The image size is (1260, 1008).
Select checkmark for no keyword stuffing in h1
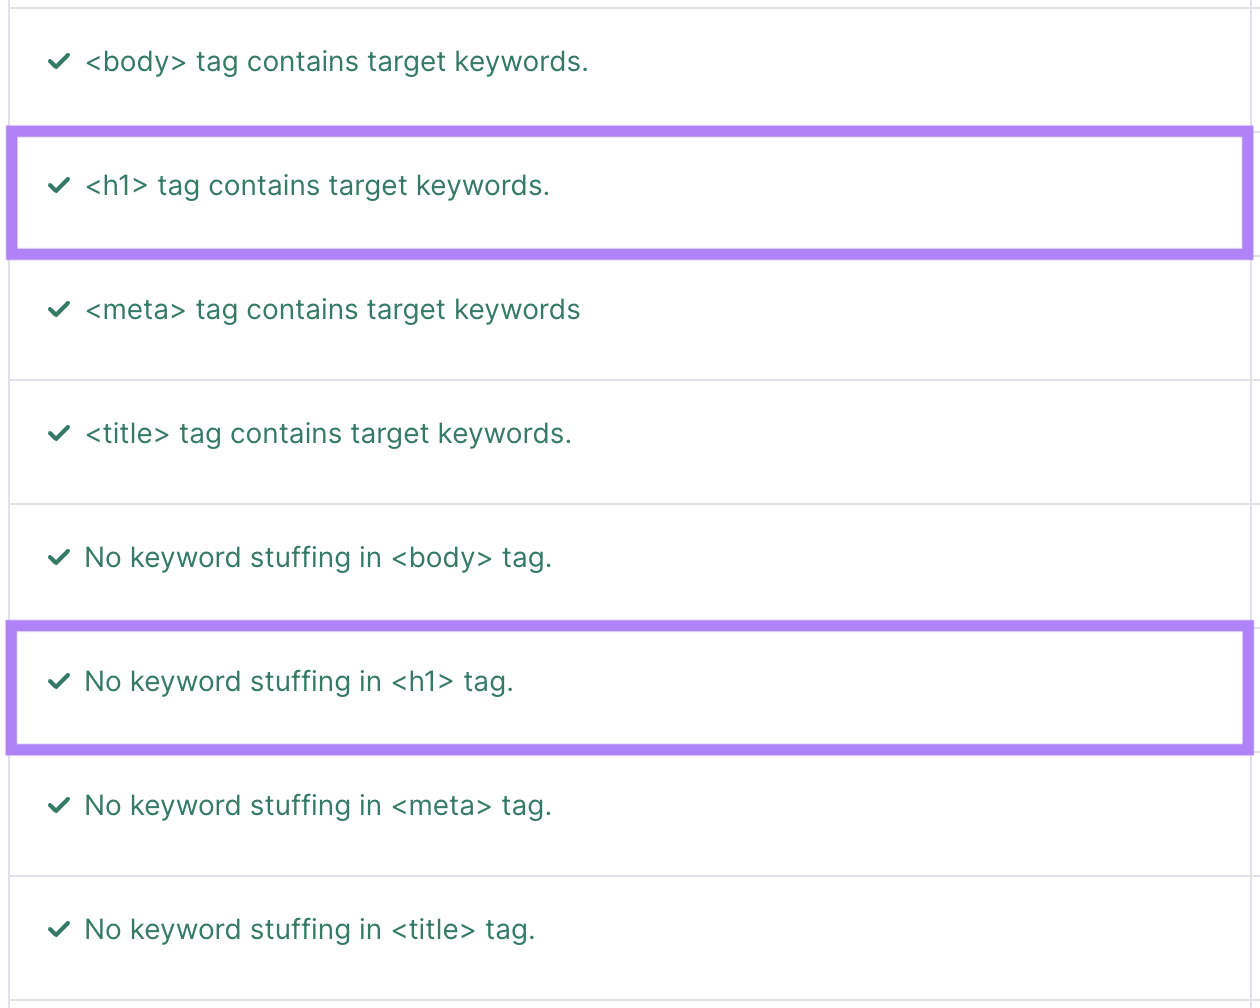(x=59, y=682)
